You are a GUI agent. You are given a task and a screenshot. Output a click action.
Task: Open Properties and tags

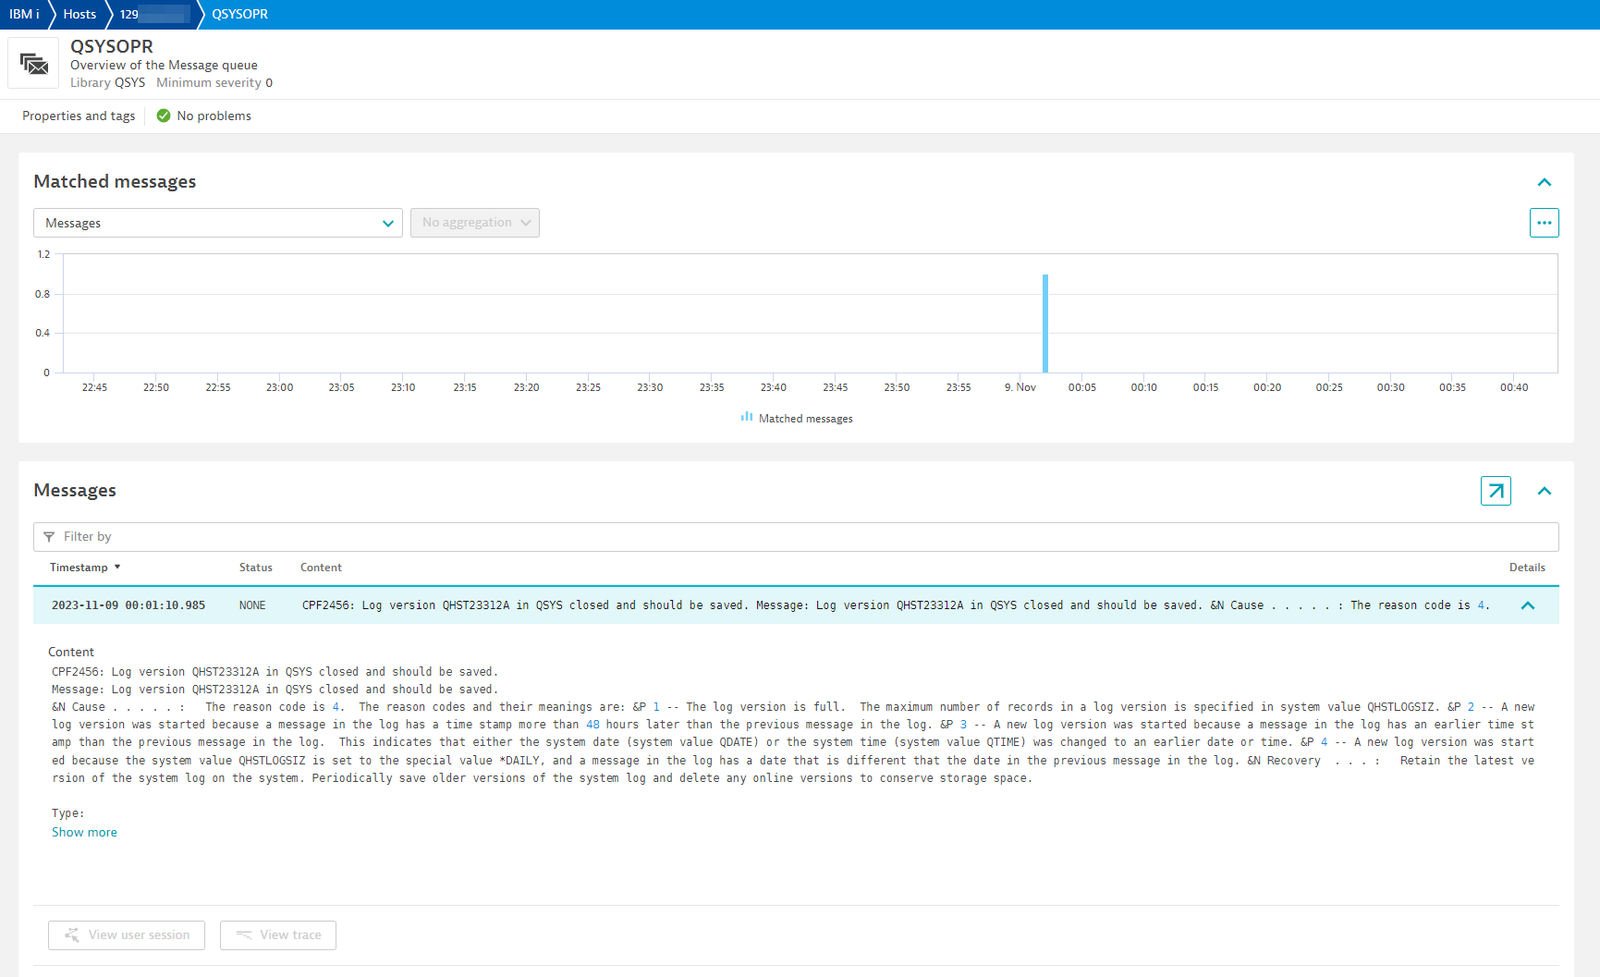(79, 116)
